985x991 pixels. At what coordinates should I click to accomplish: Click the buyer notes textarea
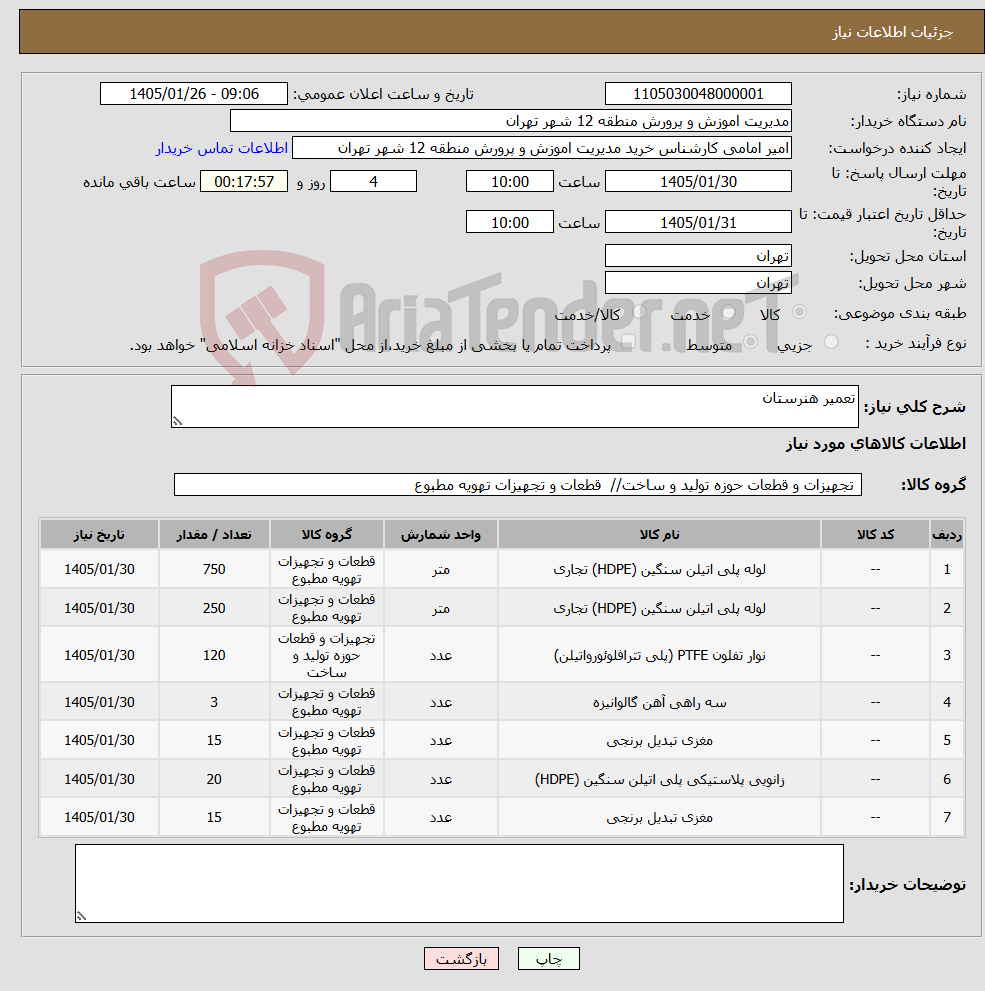[459, 884]
